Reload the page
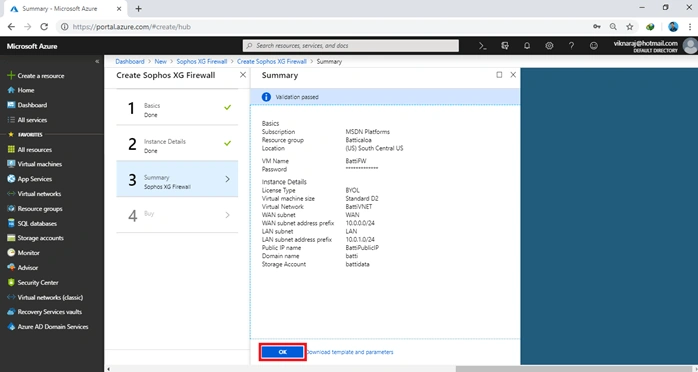698x372 pixels. click(x=44, y=27)
